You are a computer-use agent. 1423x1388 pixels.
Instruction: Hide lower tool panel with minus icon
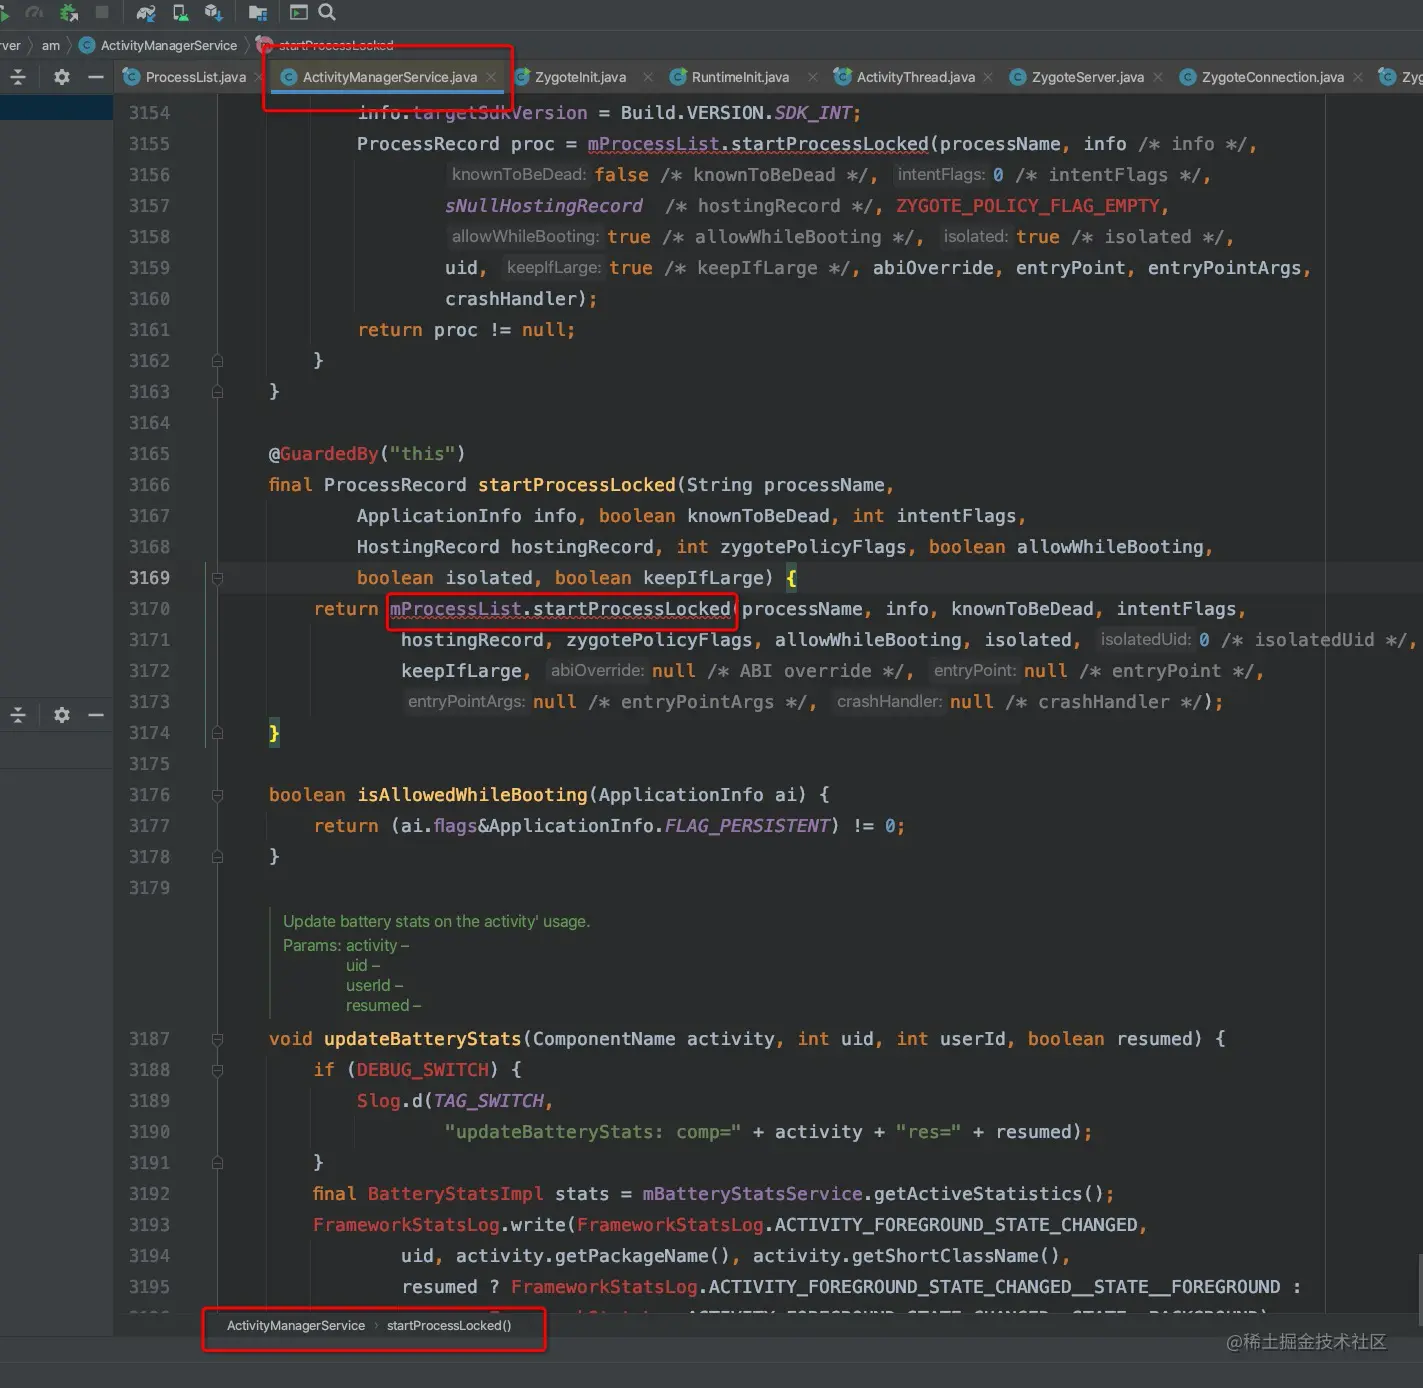(96, 715)
